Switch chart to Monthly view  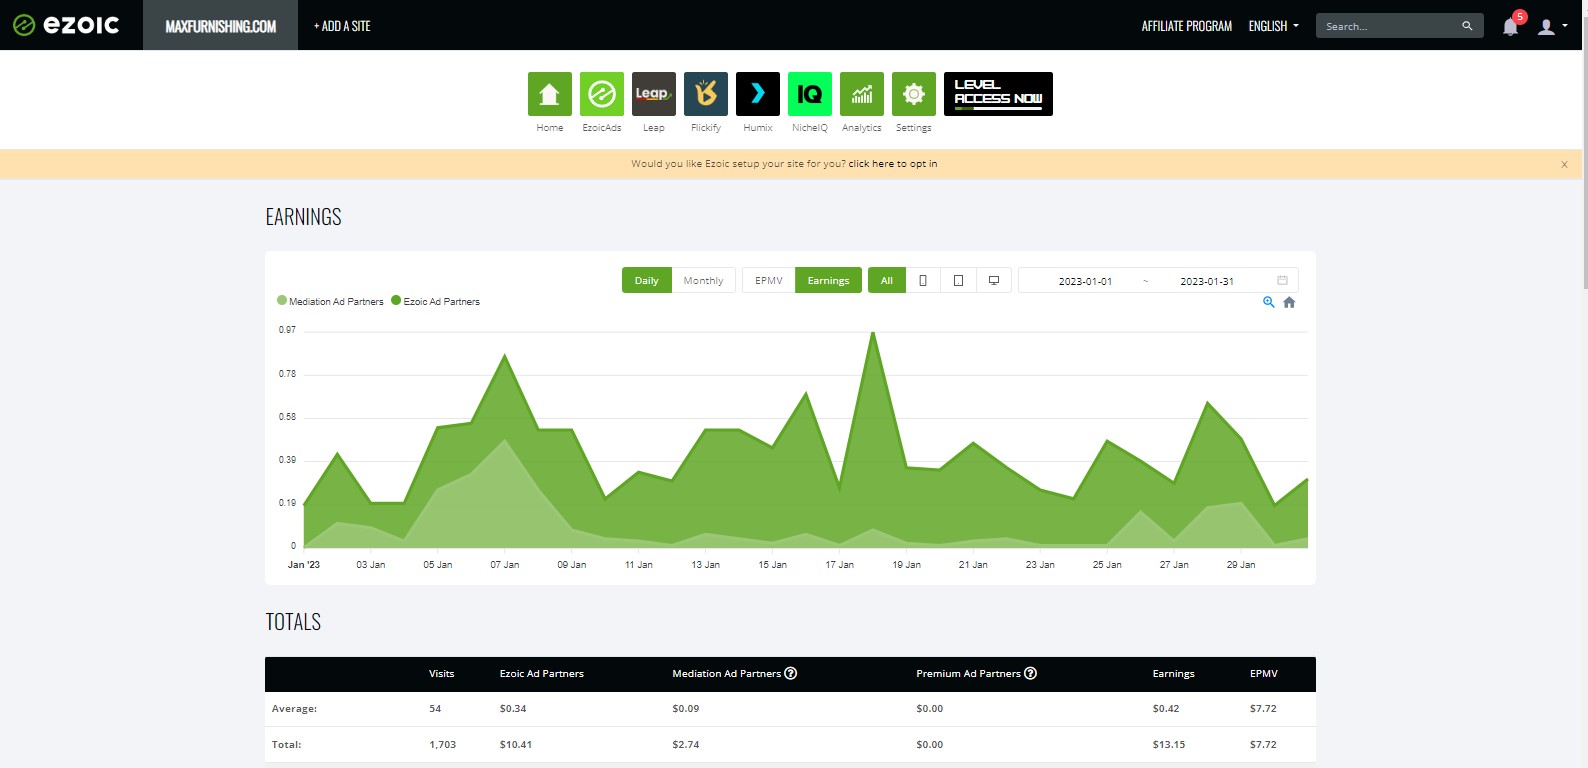(x=703, y=280)
